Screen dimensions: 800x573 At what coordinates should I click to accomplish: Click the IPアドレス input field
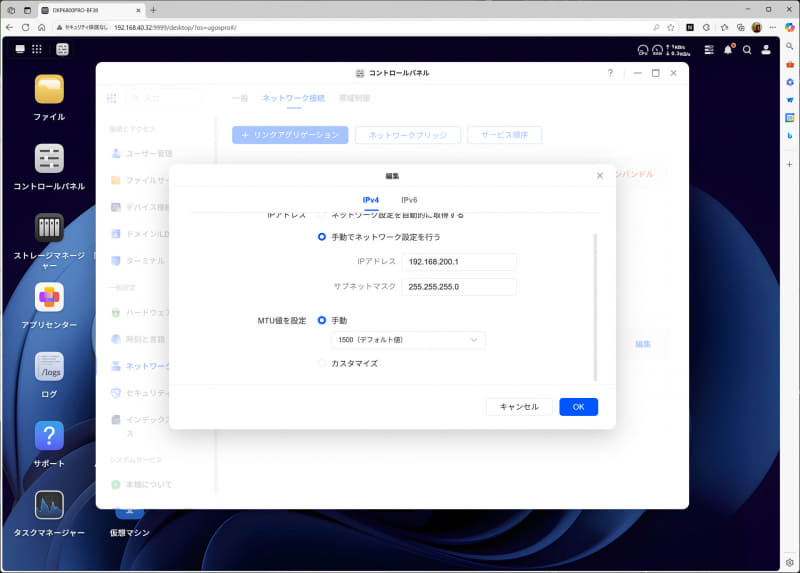(x=459, y=262)
